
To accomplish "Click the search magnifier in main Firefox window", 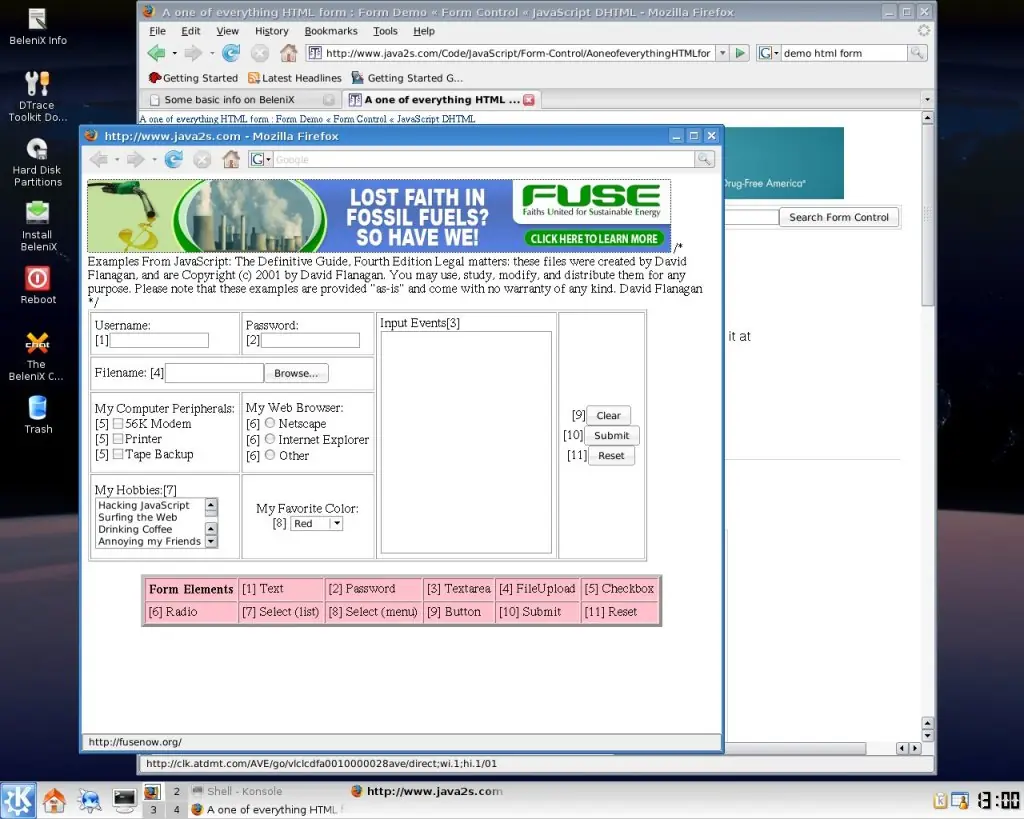I will pos(917,53).
